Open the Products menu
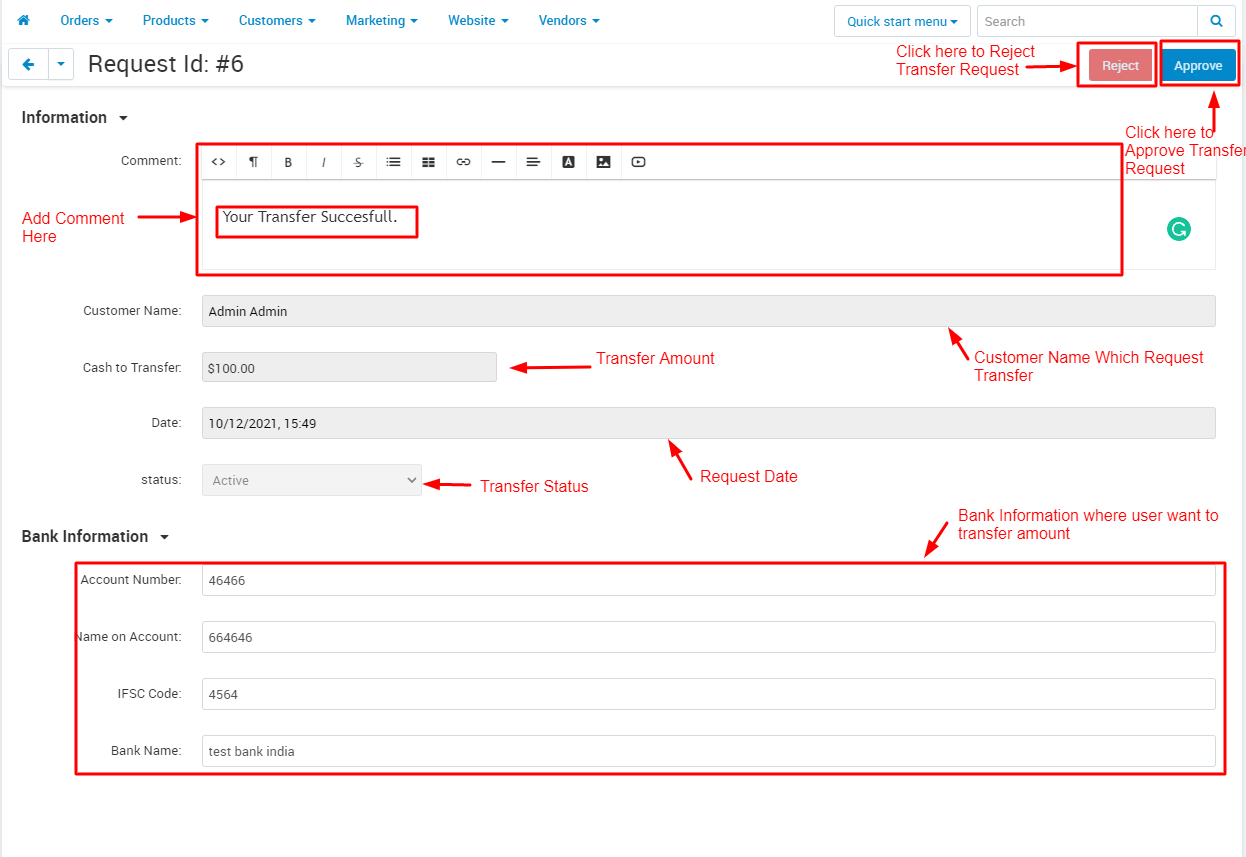1246x857 pixels. point(175,20)
